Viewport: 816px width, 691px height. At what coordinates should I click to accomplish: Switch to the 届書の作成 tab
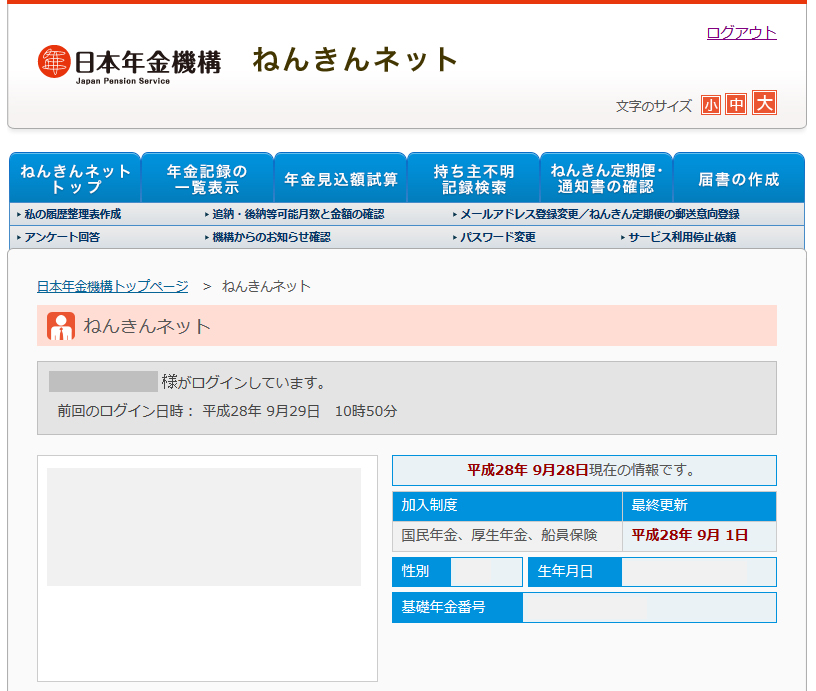click(x=738, y=179)
